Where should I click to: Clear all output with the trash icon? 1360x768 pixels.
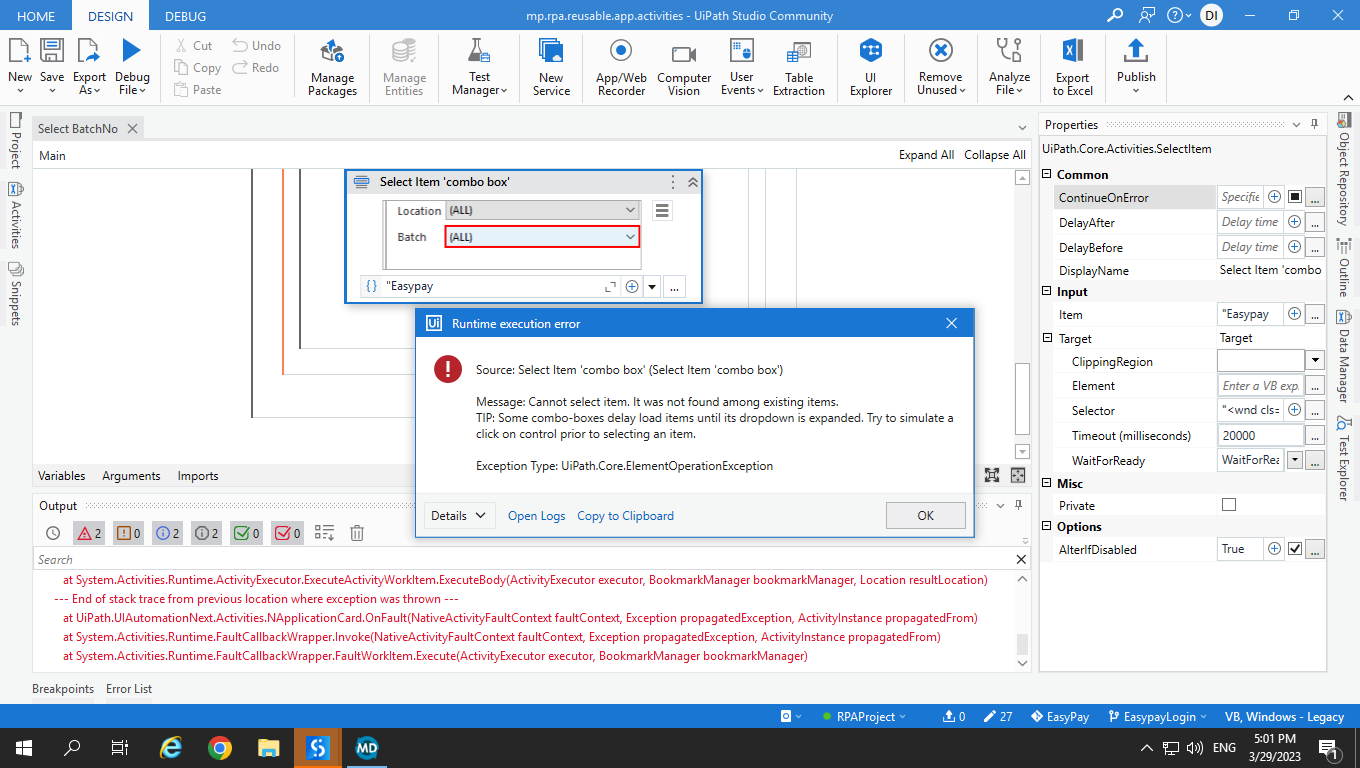pyautogui.click(x=357, y=533)
